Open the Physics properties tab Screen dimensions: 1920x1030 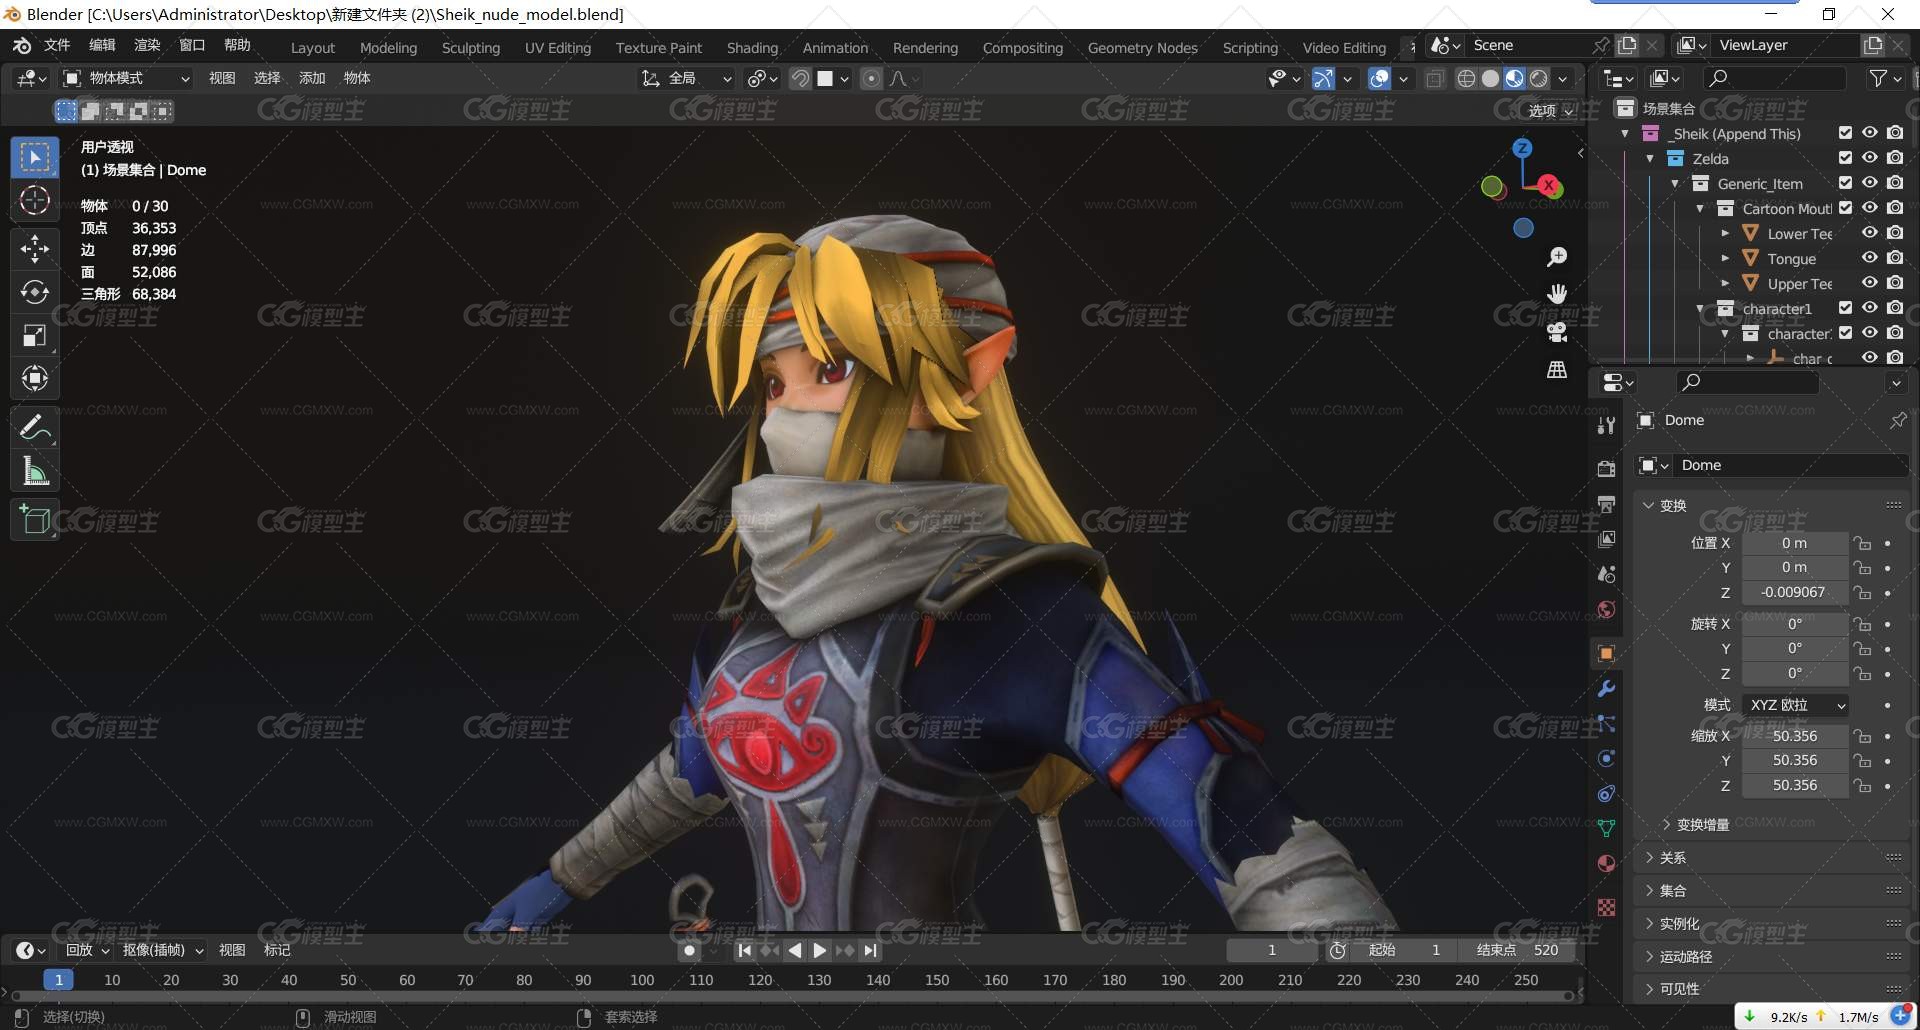click(x=1607, y=759)
